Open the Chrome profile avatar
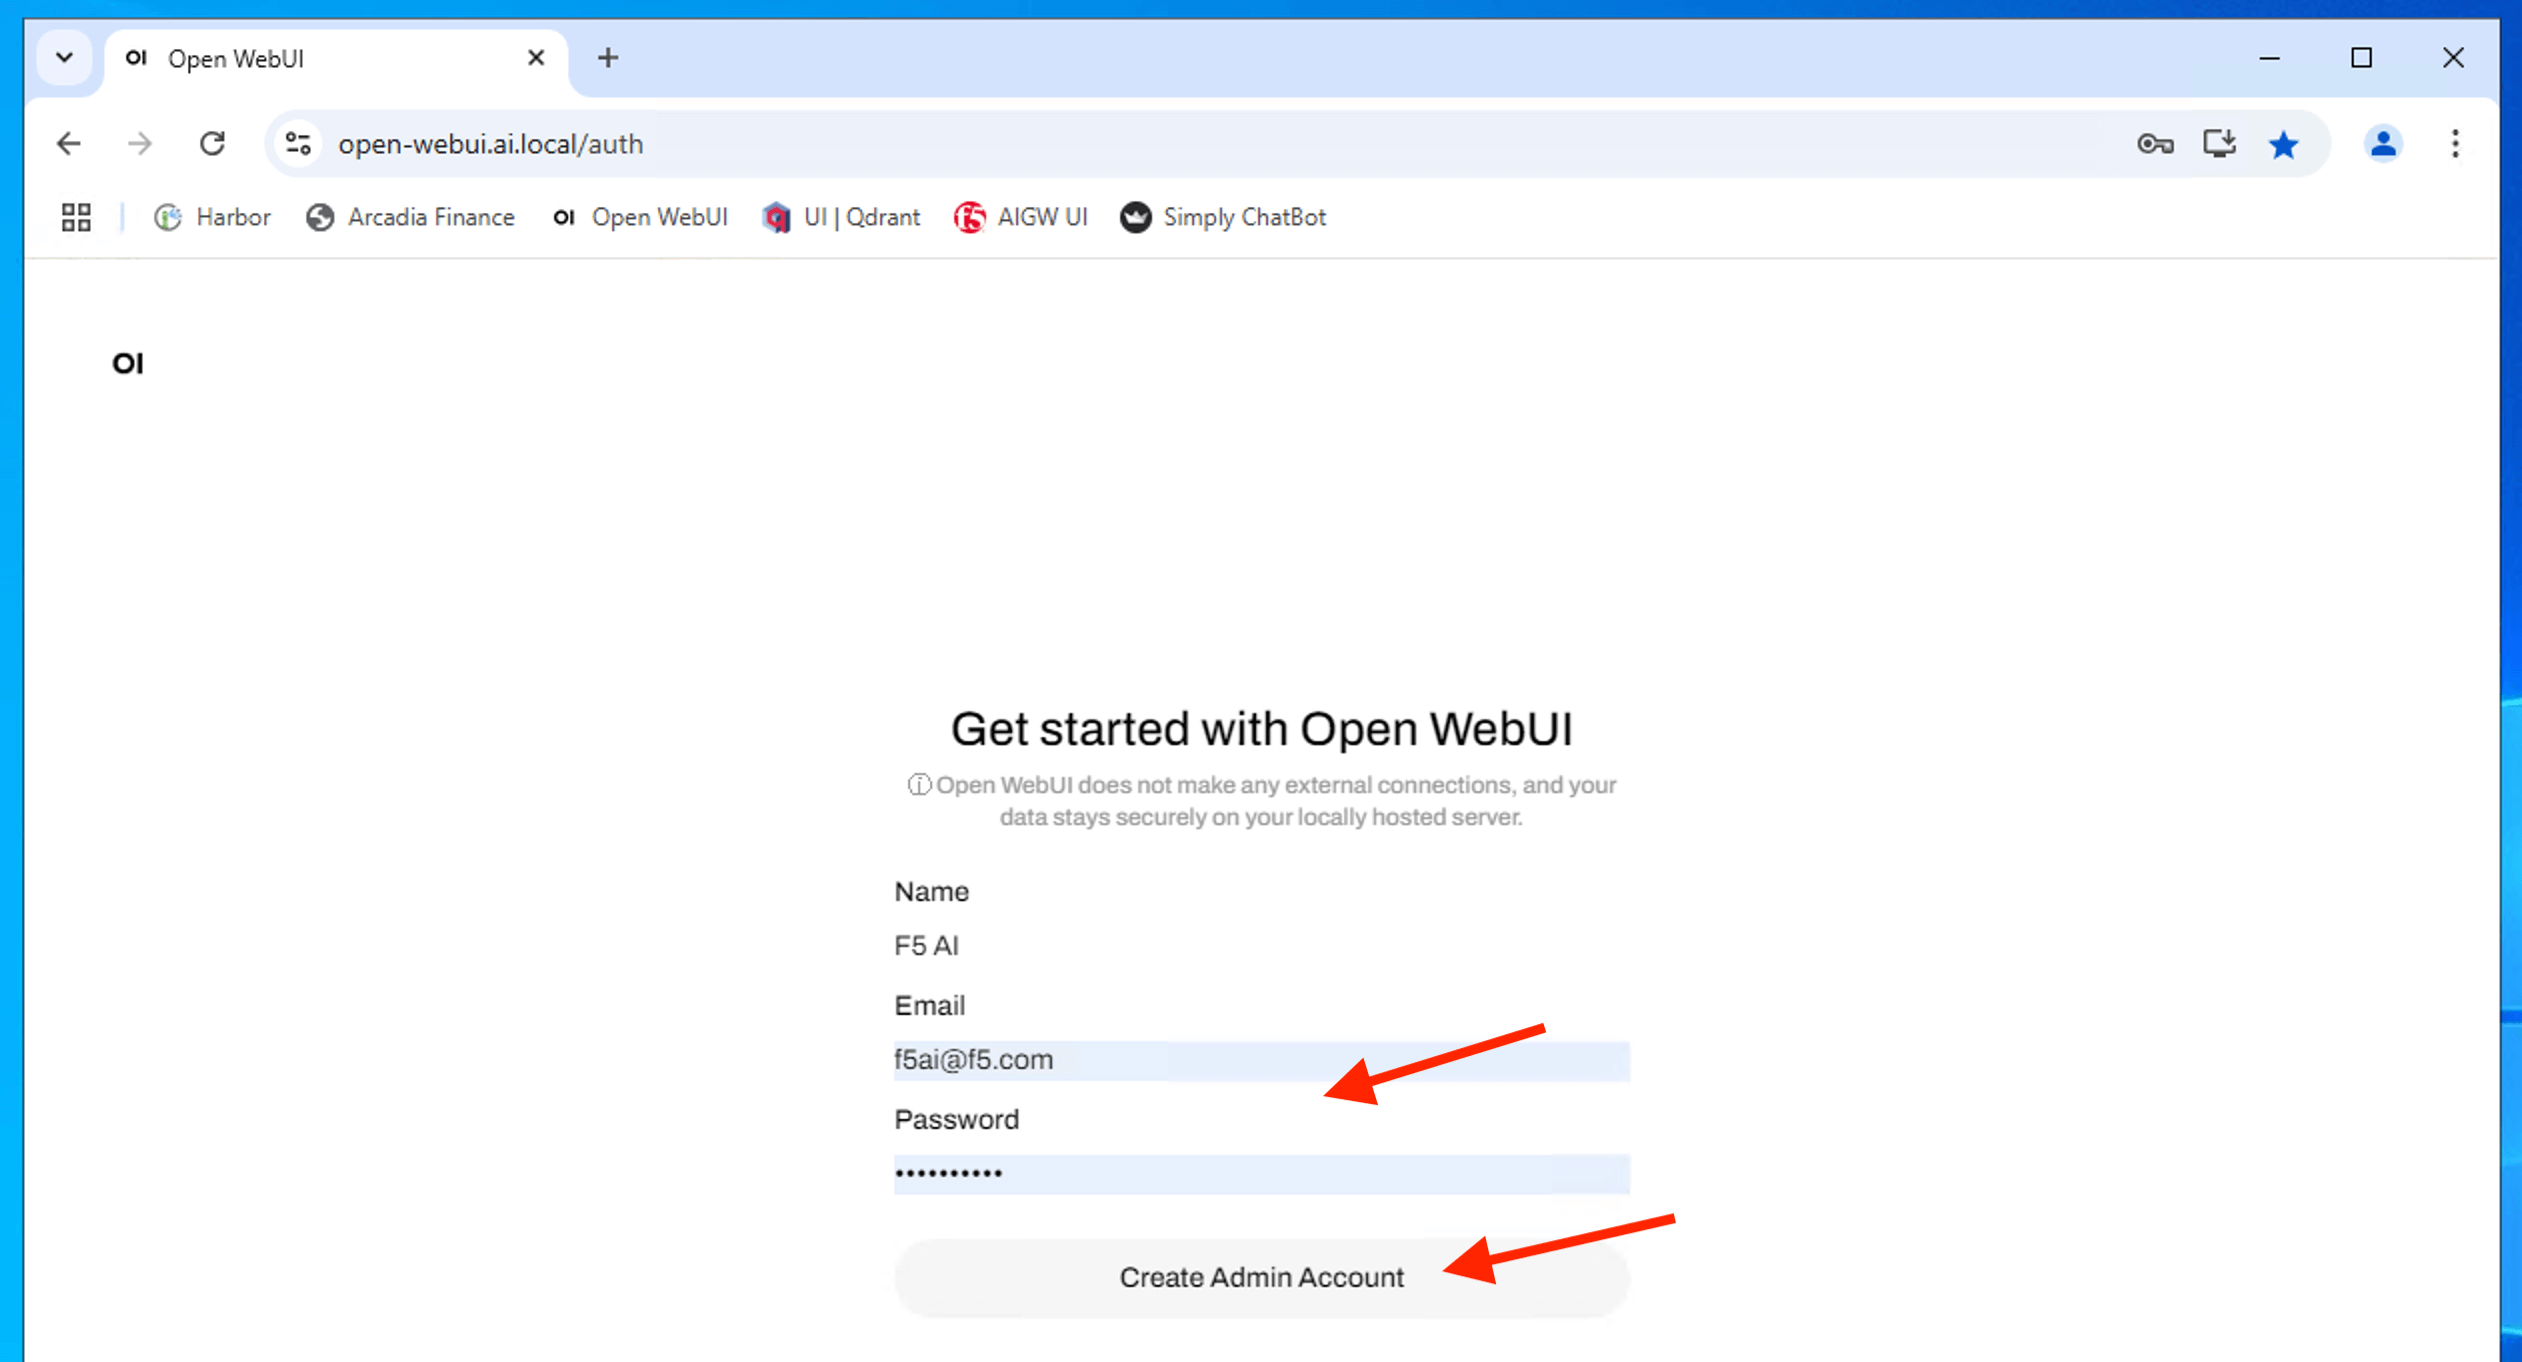2522x1362 pixels. [2383, 144]
